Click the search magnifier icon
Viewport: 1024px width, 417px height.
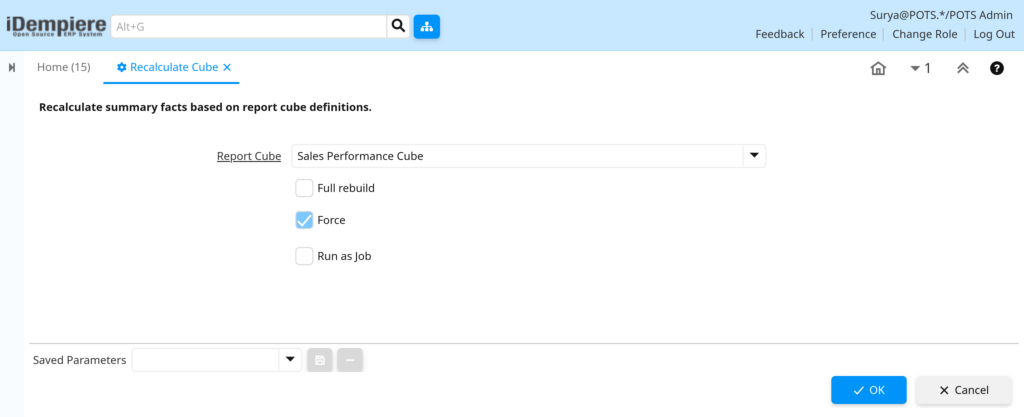pos(398,27)
